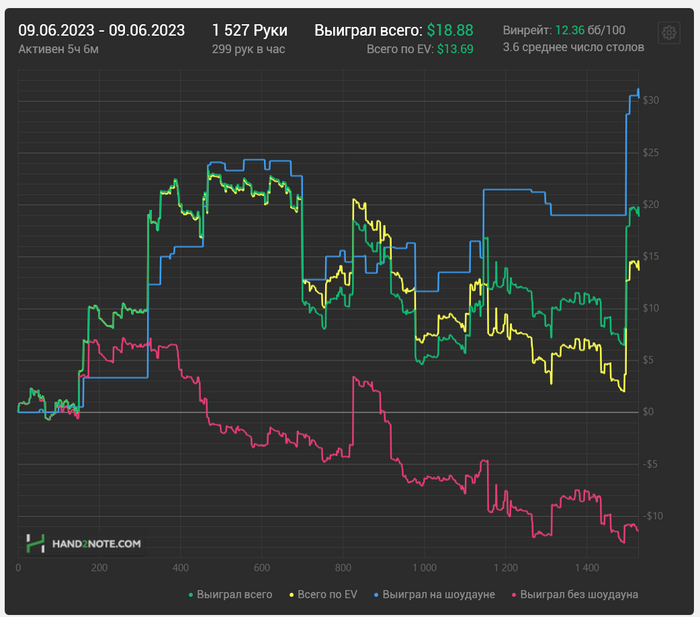This screenshot has width=700, height=617.
Task: Click the blue showdown line's final peak
Action: tap(638, 90)
